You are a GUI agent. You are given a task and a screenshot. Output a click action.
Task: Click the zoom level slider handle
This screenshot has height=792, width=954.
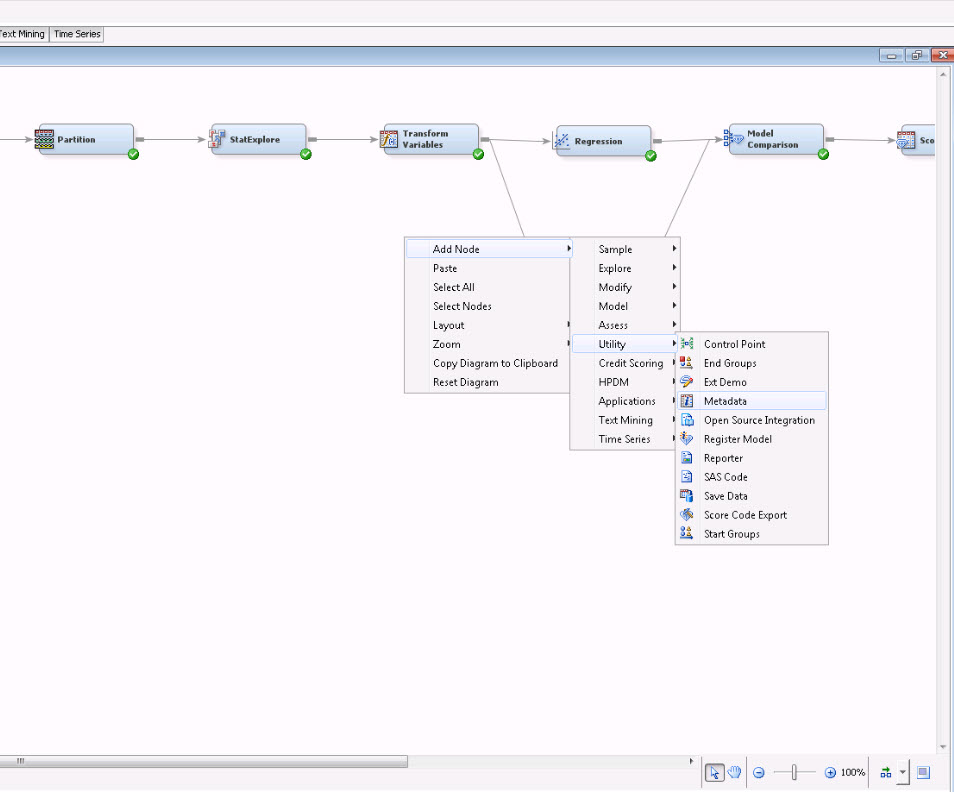tap(795, 772)
